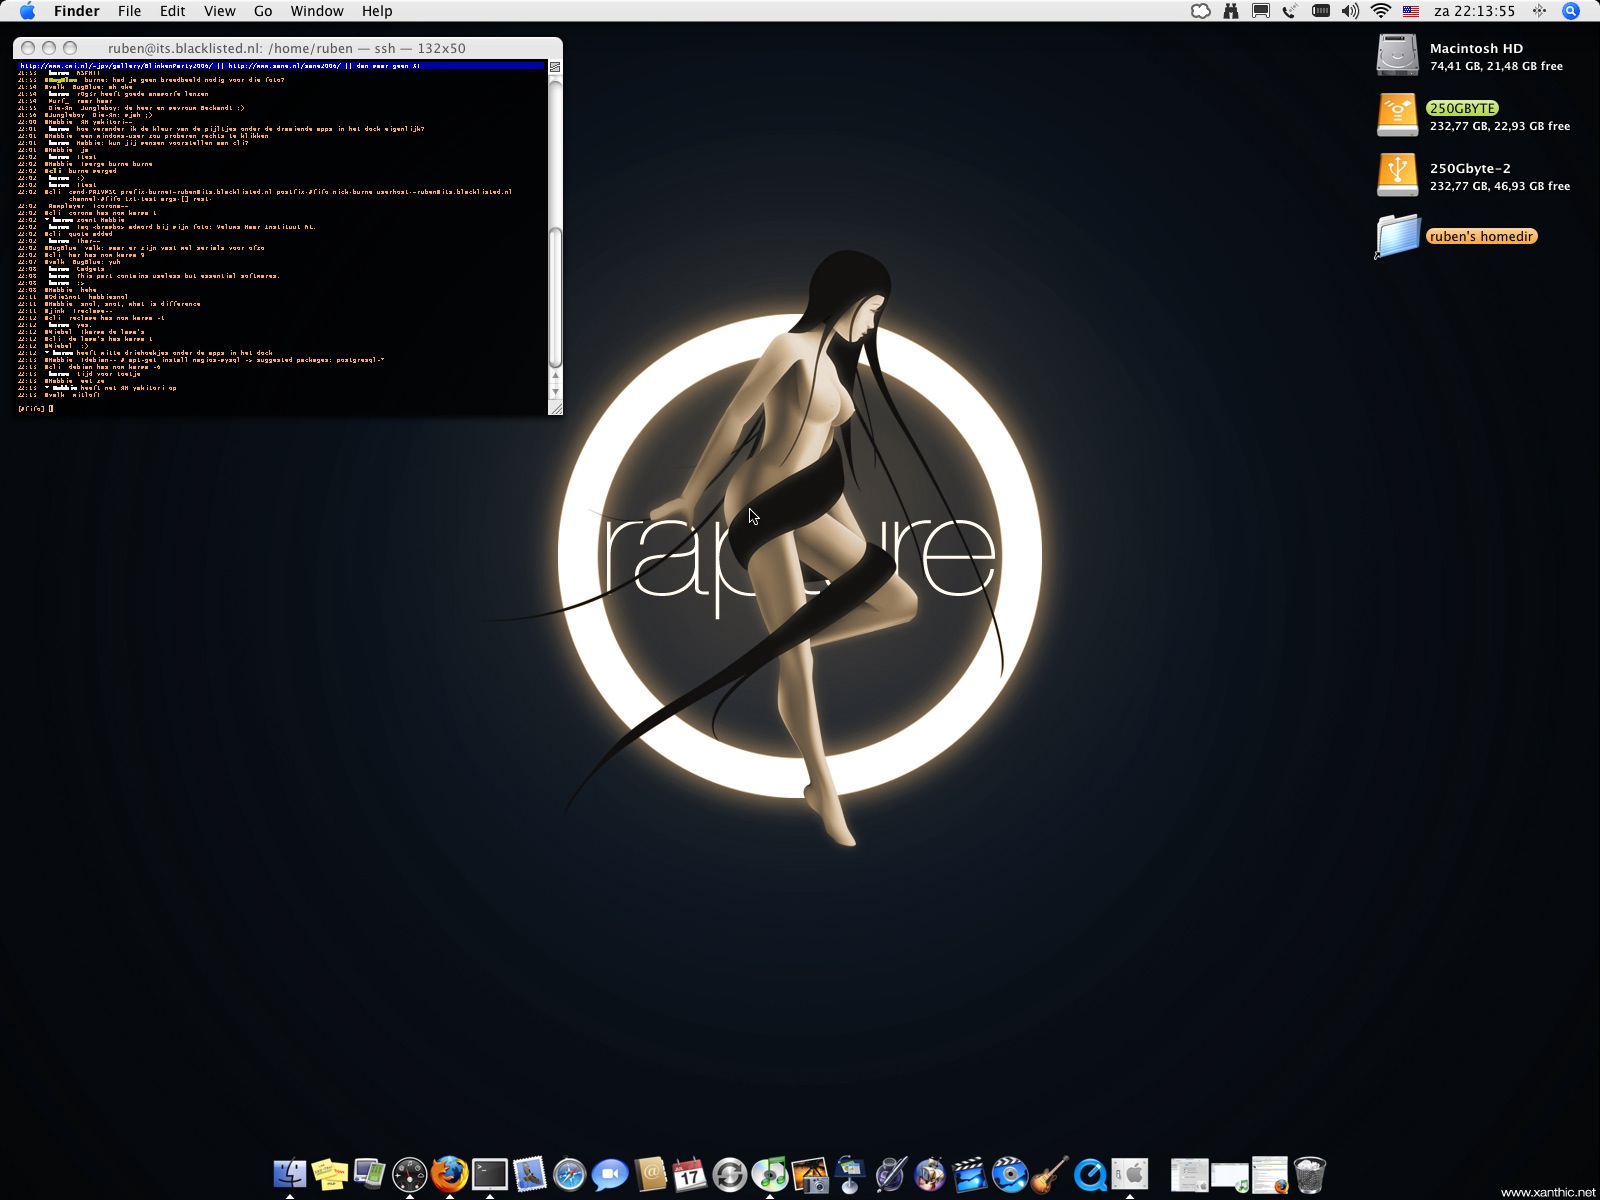Viewport: 1600px width, 1200px height.
Task: Launch Pages from the Dock
Action: pyautogui.click(x=890, y=1174)
